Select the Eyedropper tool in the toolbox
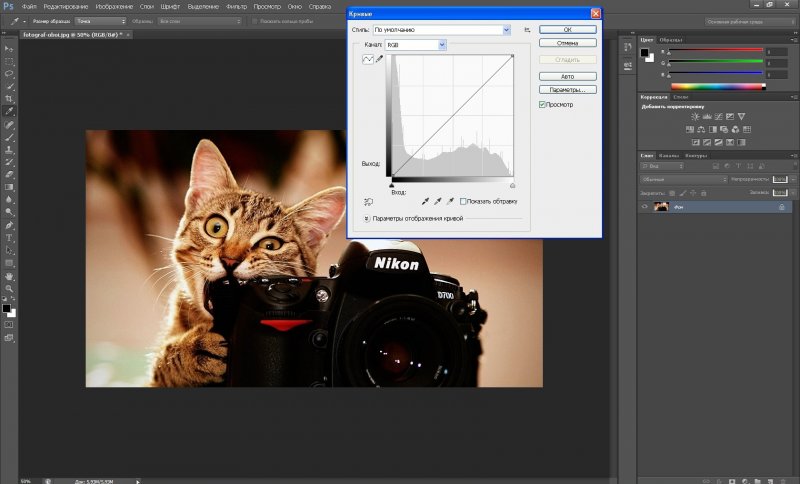 (x=9, y=112)
